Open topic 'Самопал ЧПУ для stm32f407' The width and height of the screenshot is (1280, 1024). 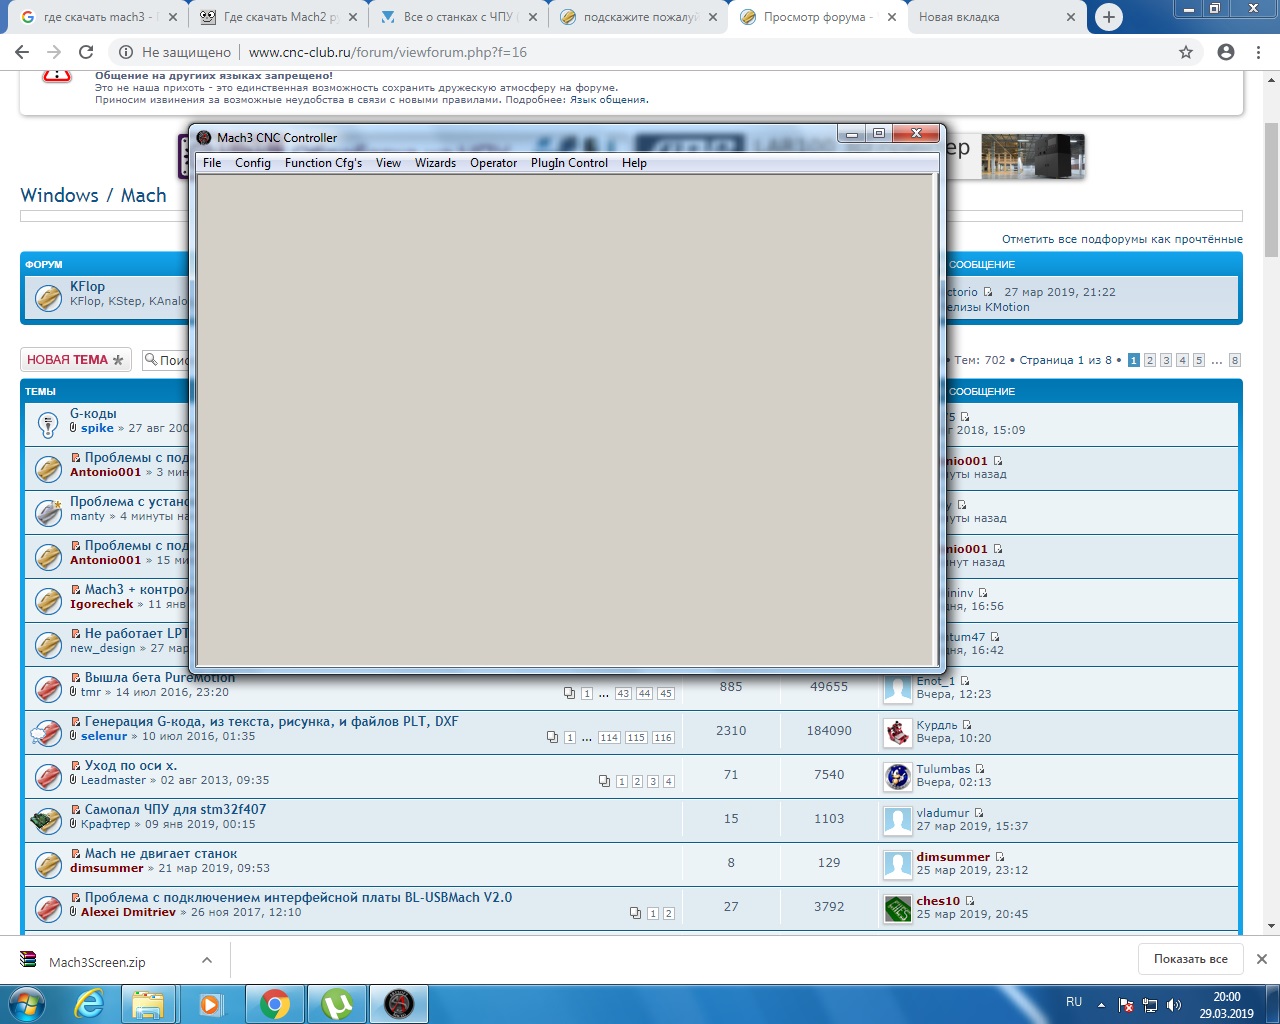click(175, 809)
